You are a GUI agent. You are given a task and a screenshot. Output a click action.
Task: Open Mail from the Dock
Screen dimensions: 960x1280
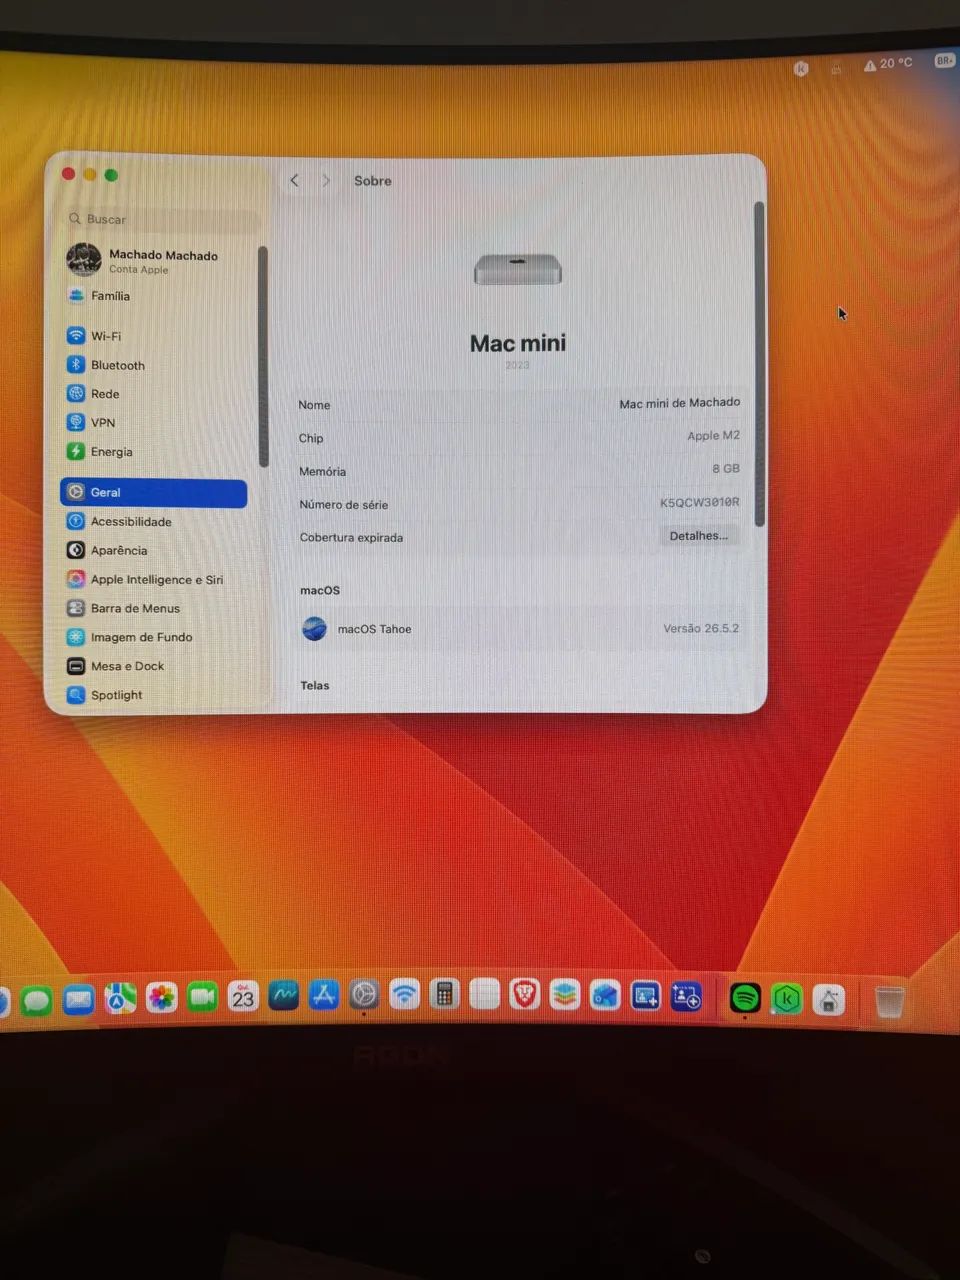(78, 998)
